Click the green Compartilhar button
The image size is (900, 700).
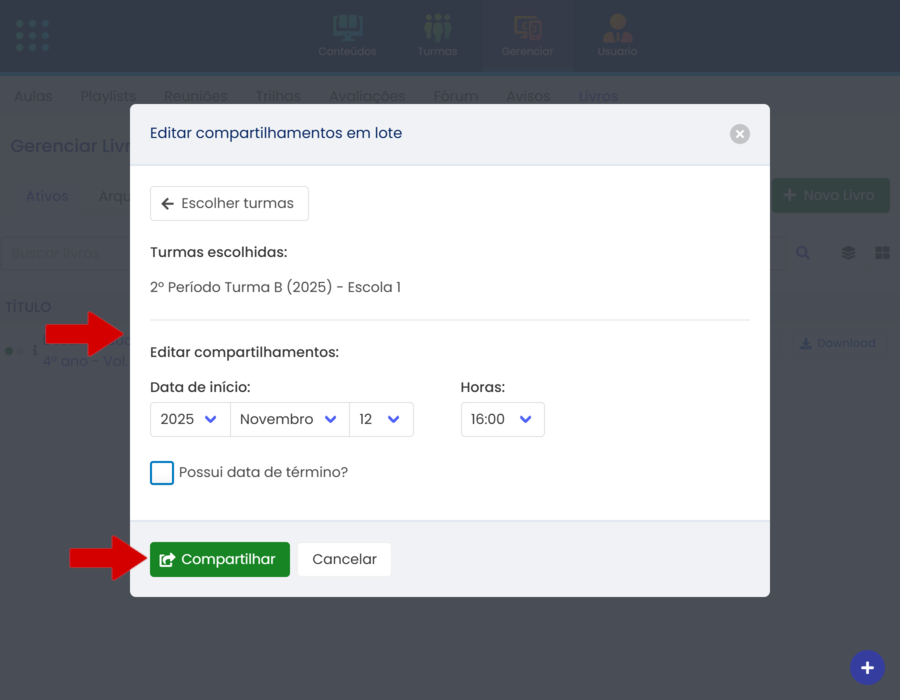(x=219, y=560)
